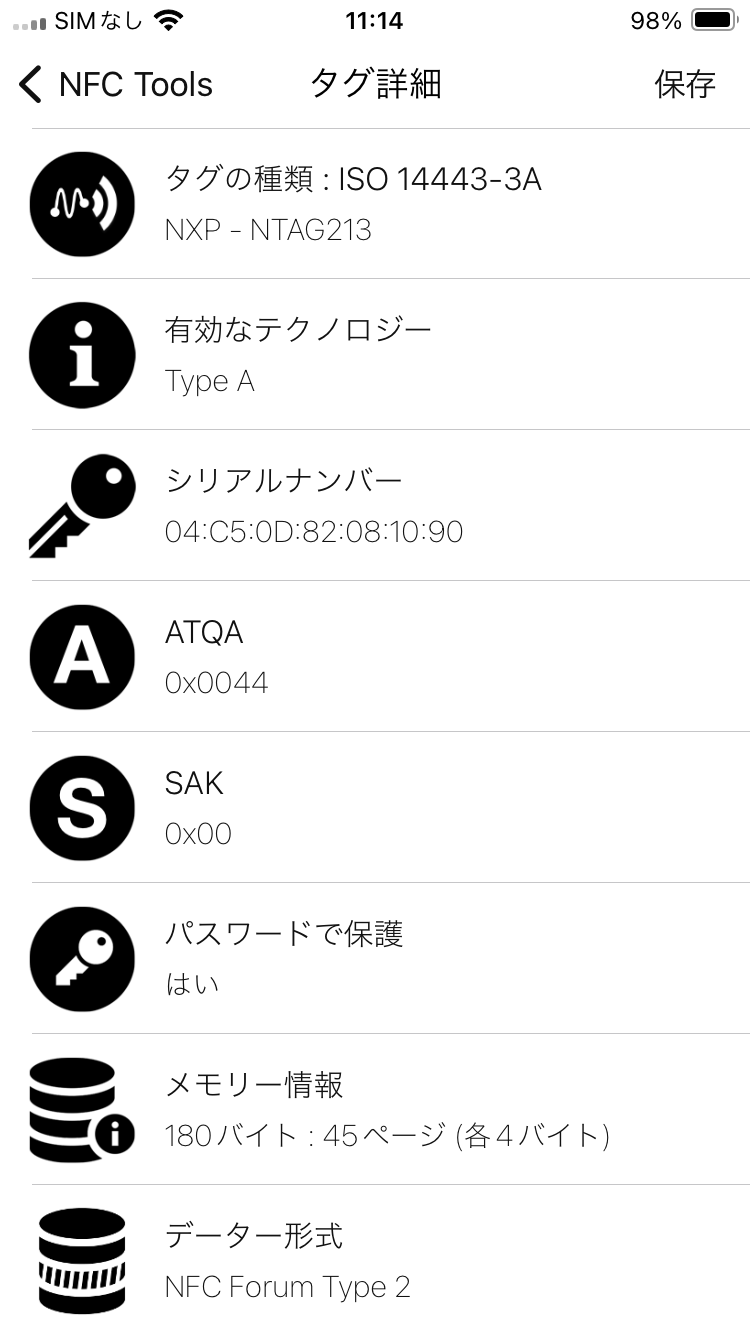The height and width of the screenshot is (1334, 750).
Task: Tap the memory information database icon
Action: pyautogui.click(x=82, y=1110)
